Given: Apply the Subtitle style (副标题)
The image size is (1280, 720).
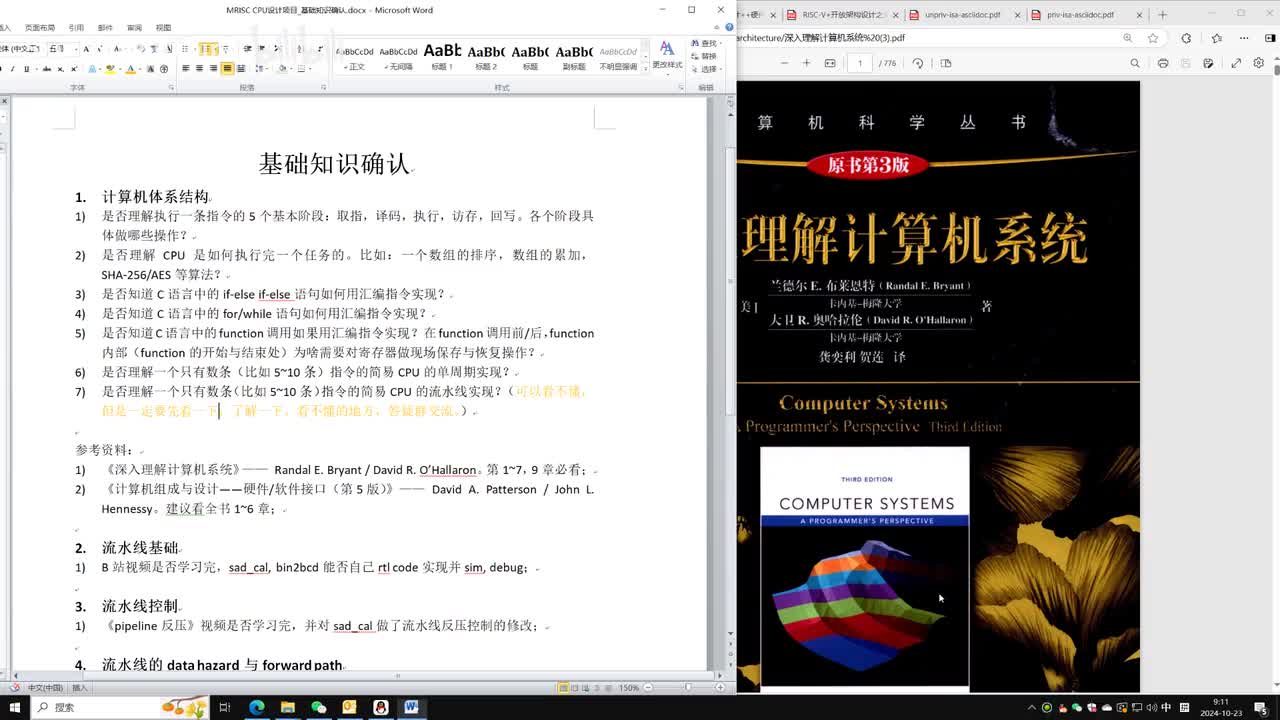Looking at the screenshot, I should tap(574, 56).
